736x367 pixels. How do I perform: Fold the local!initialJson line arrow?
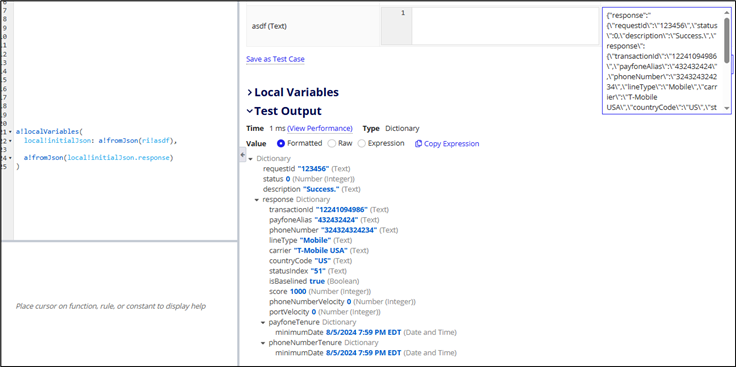pos(11,140)
